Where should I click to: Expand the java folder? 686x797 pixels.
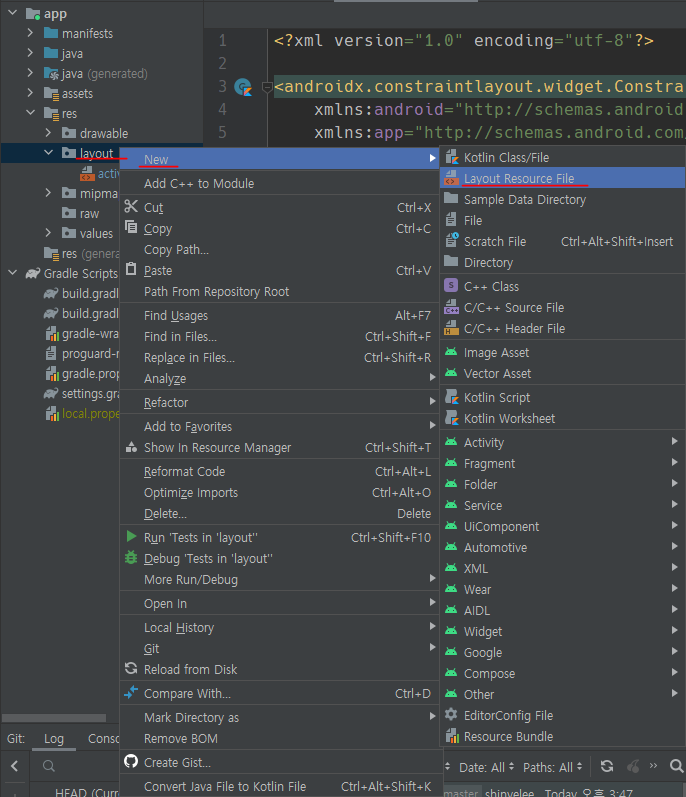coord(30,53)
